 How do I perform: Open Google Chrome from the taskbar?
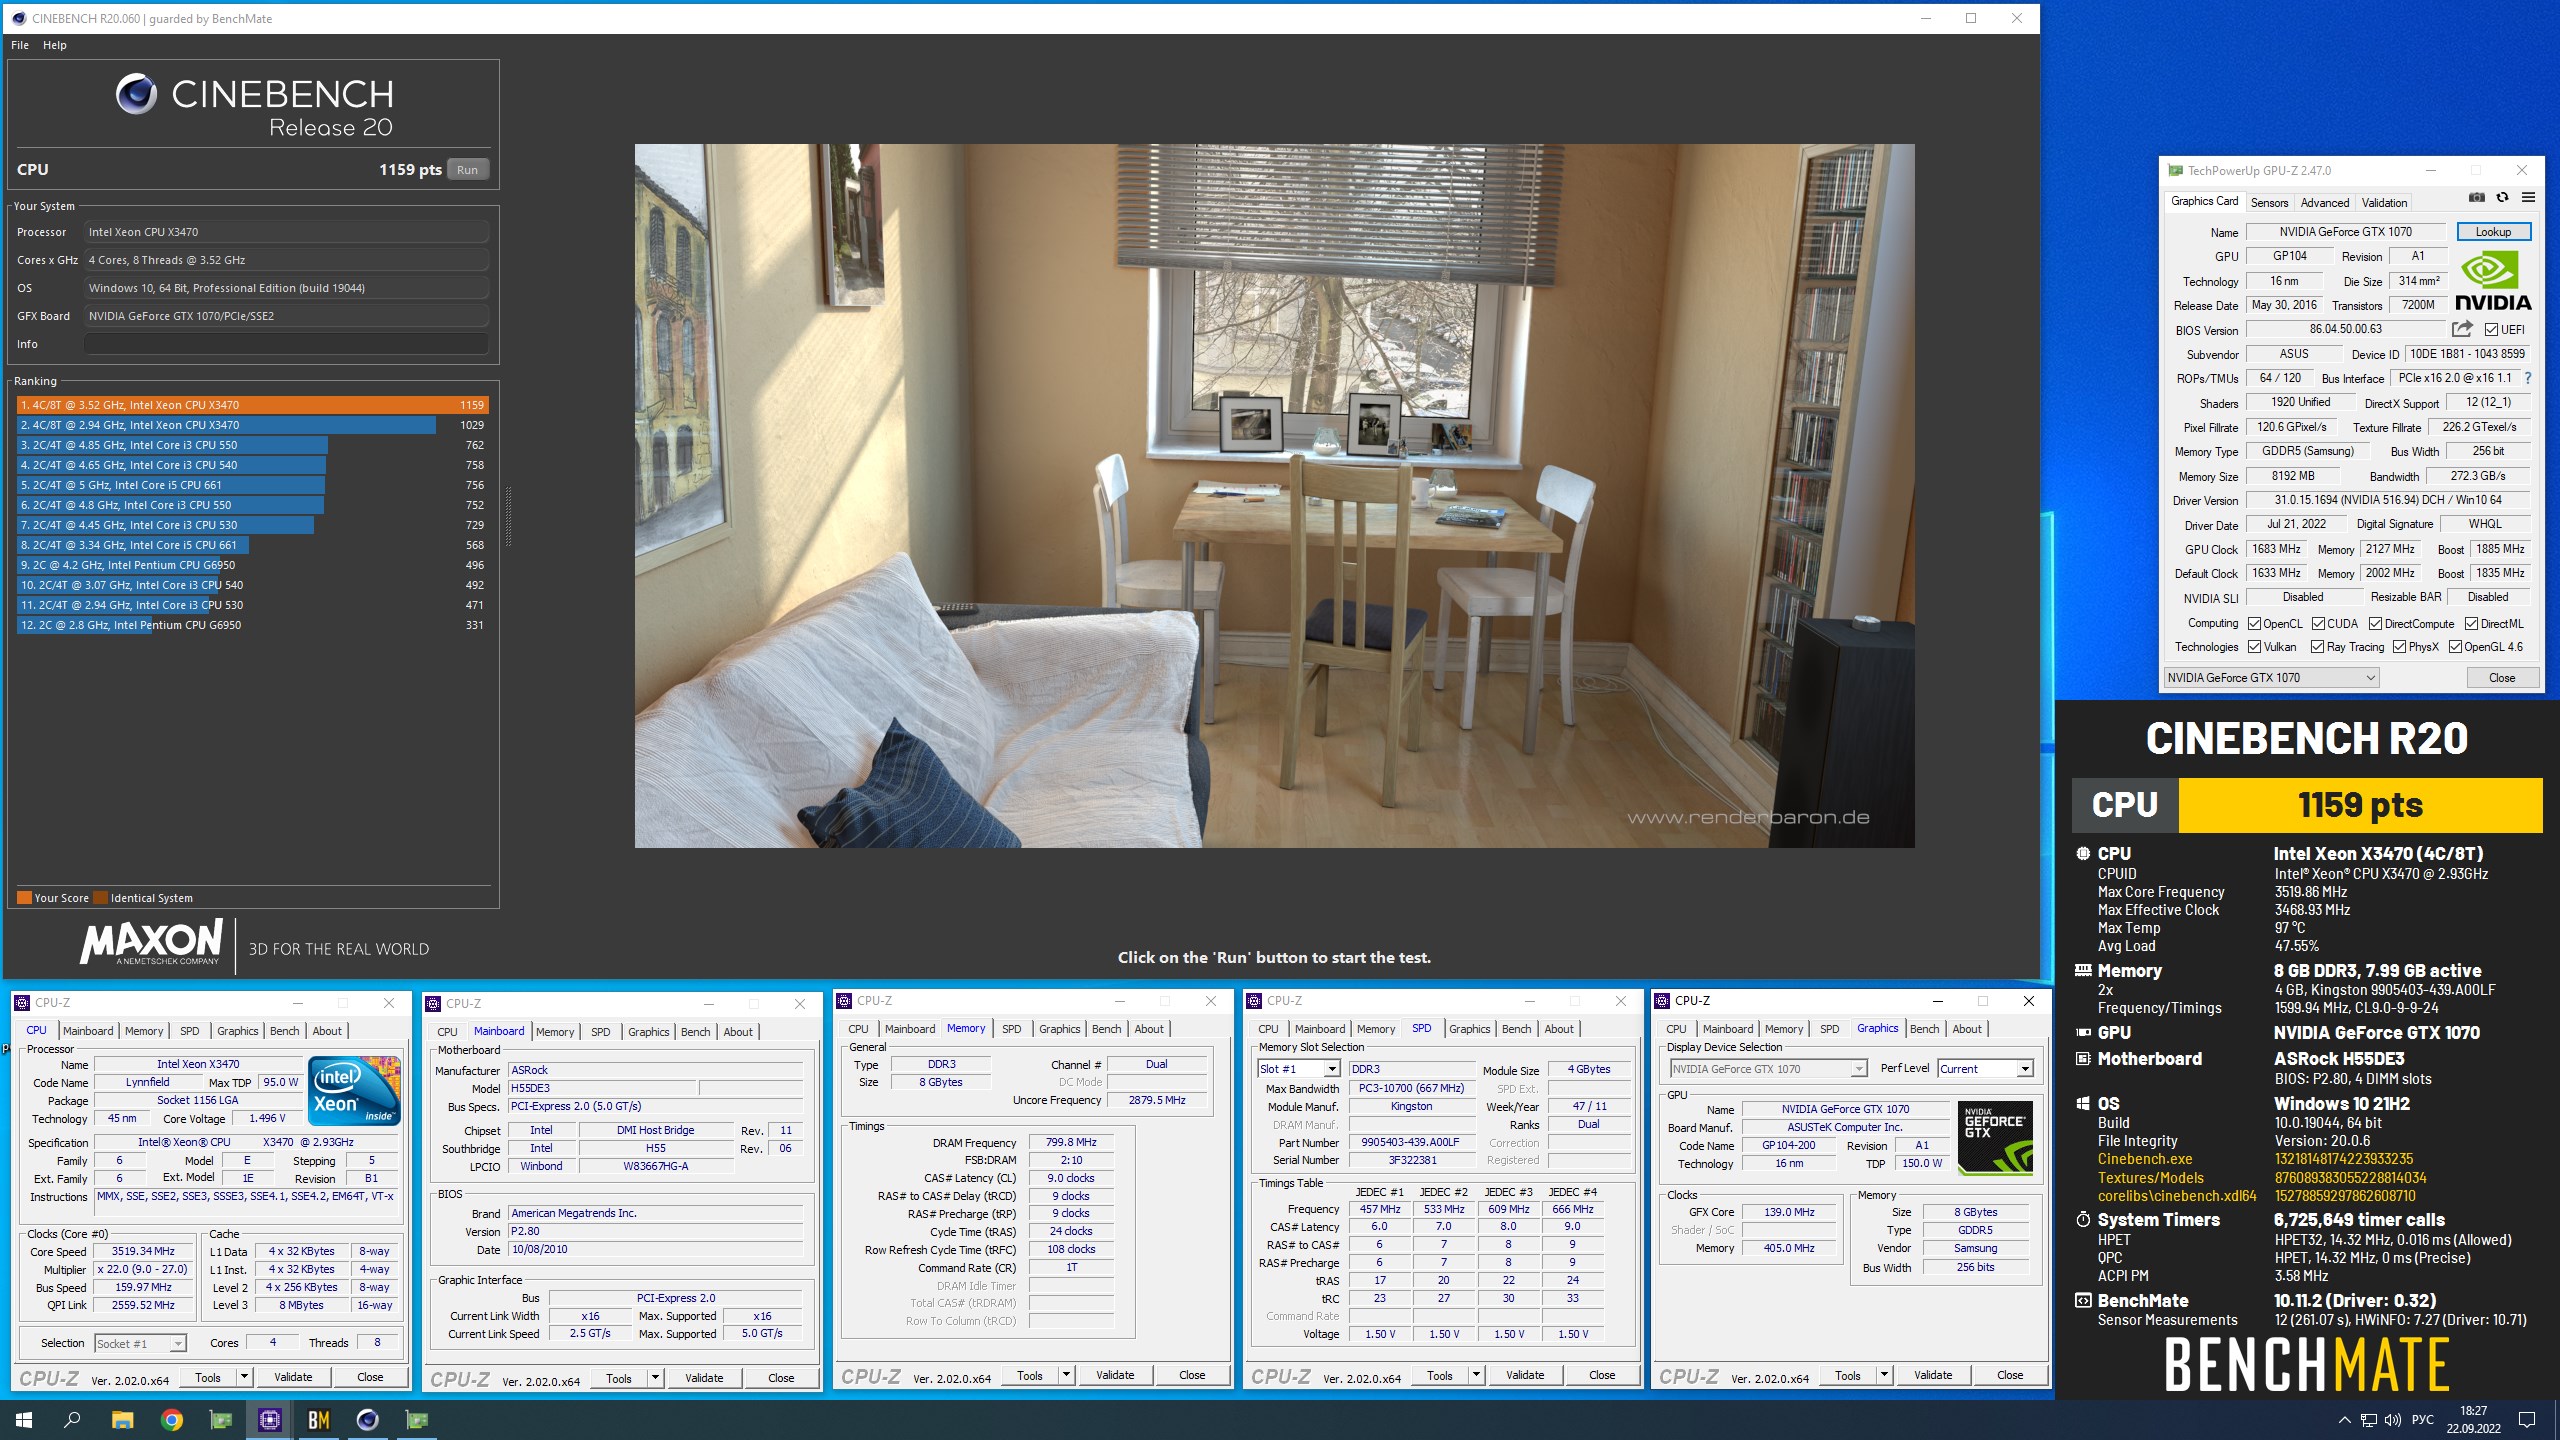click(172, 1419)
